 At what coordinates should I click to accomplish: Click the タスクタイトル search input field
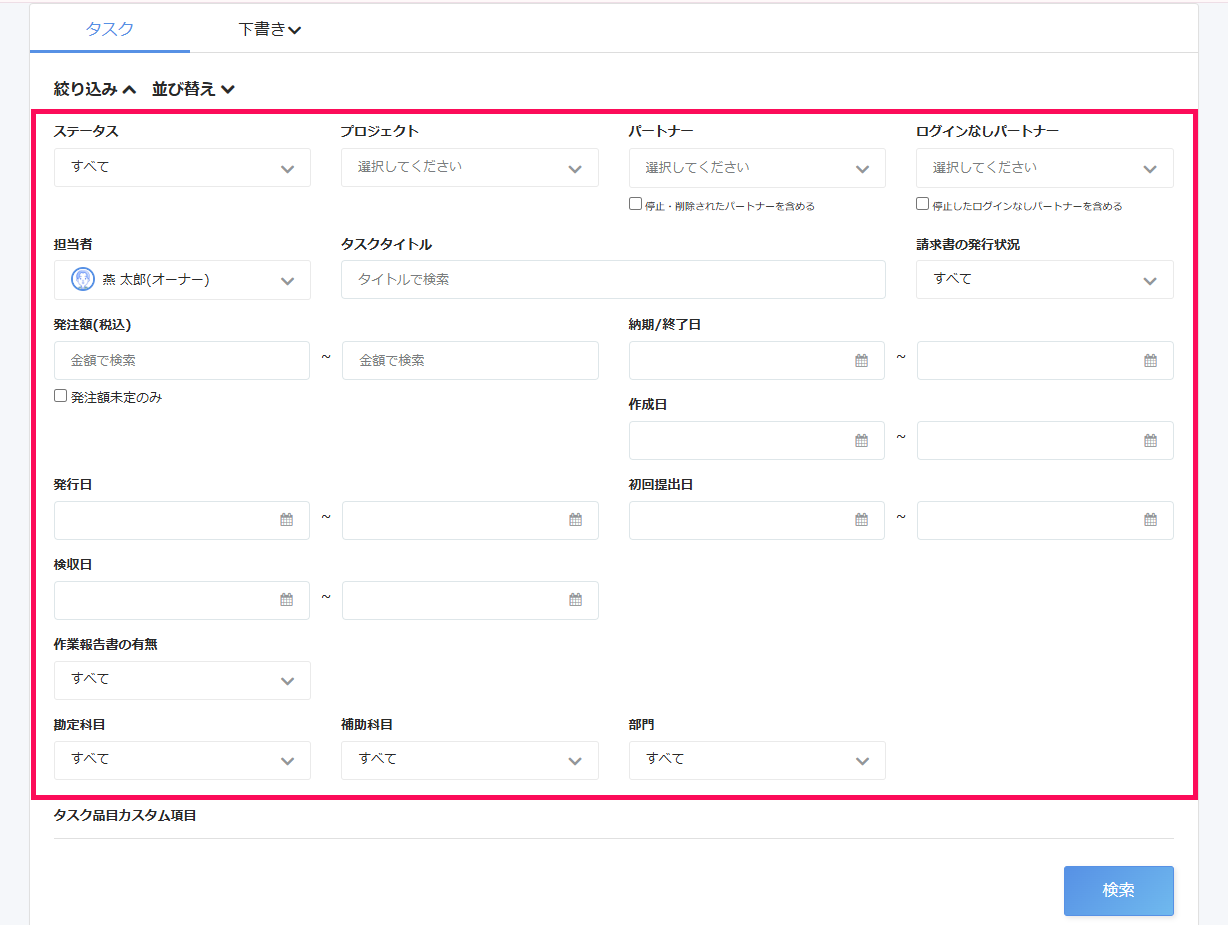(613, 279)
